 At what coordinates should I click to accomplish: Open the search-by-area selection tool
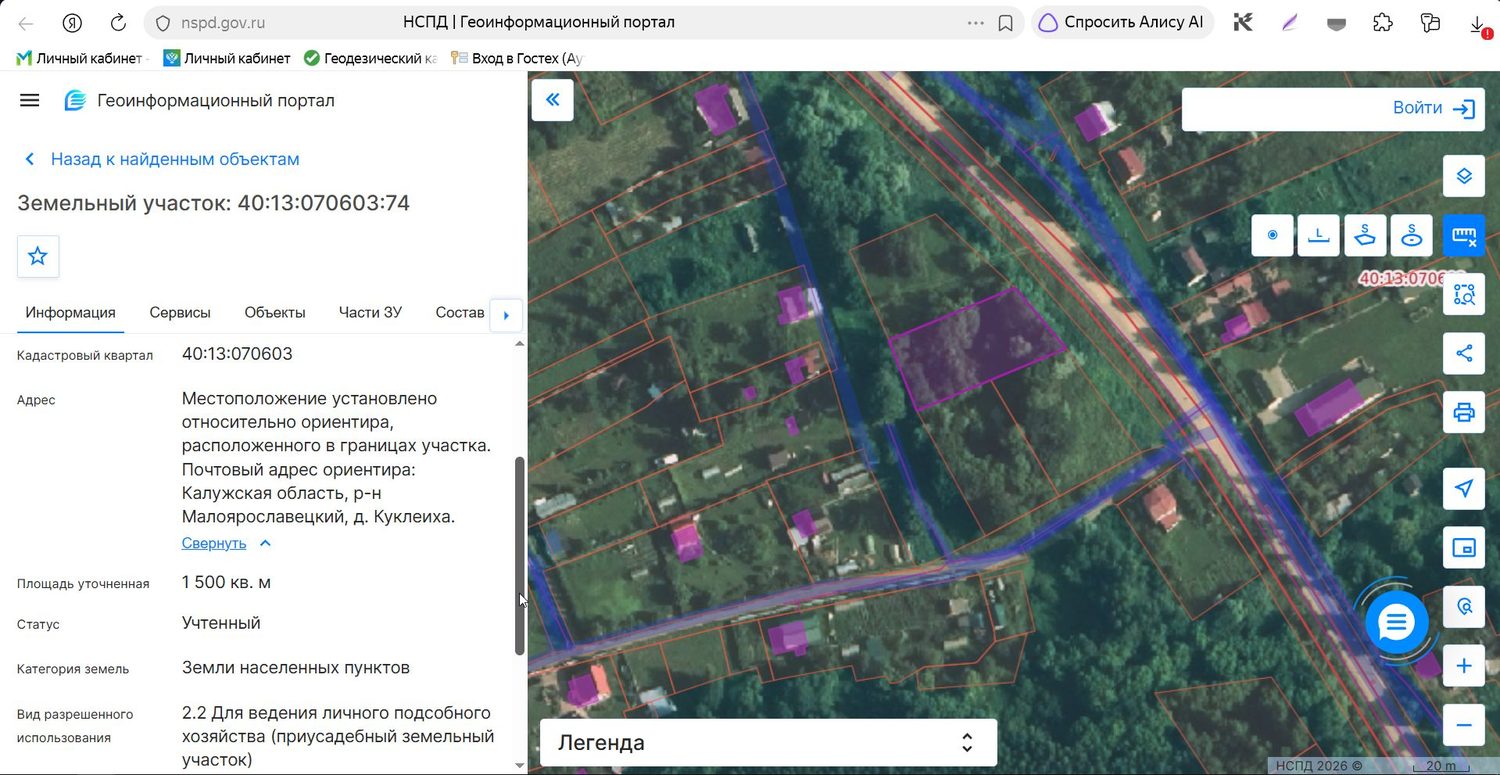[1464, 294]
